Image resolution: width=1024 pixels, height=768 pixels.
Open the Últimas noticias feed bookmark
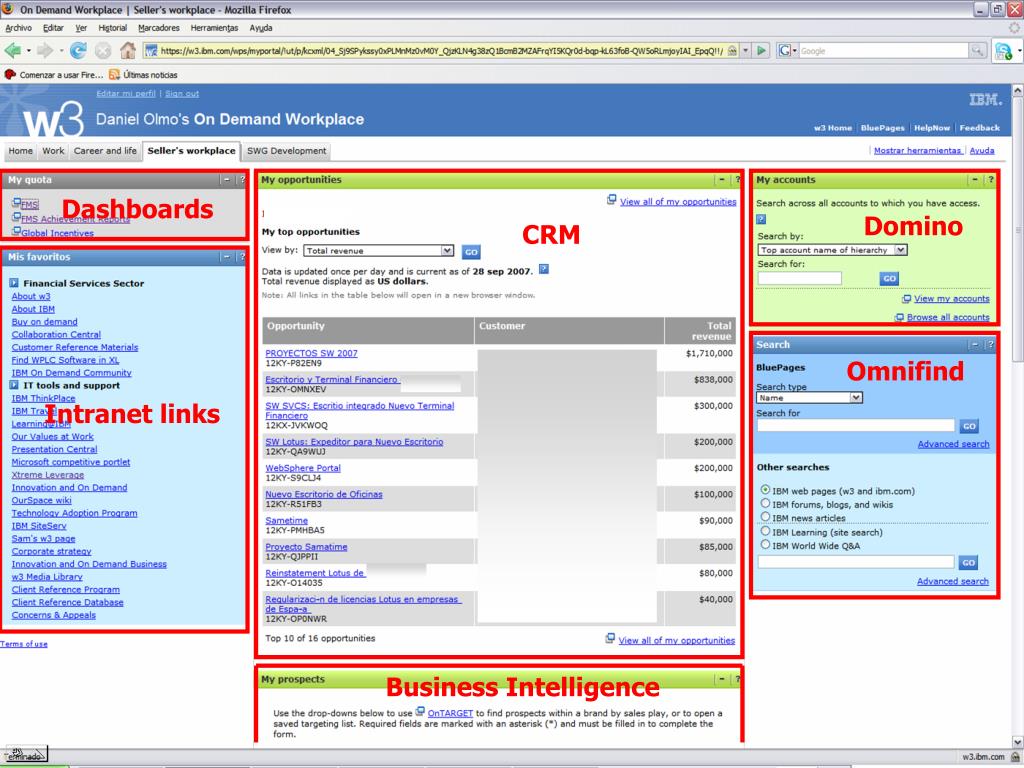point(143,74)
